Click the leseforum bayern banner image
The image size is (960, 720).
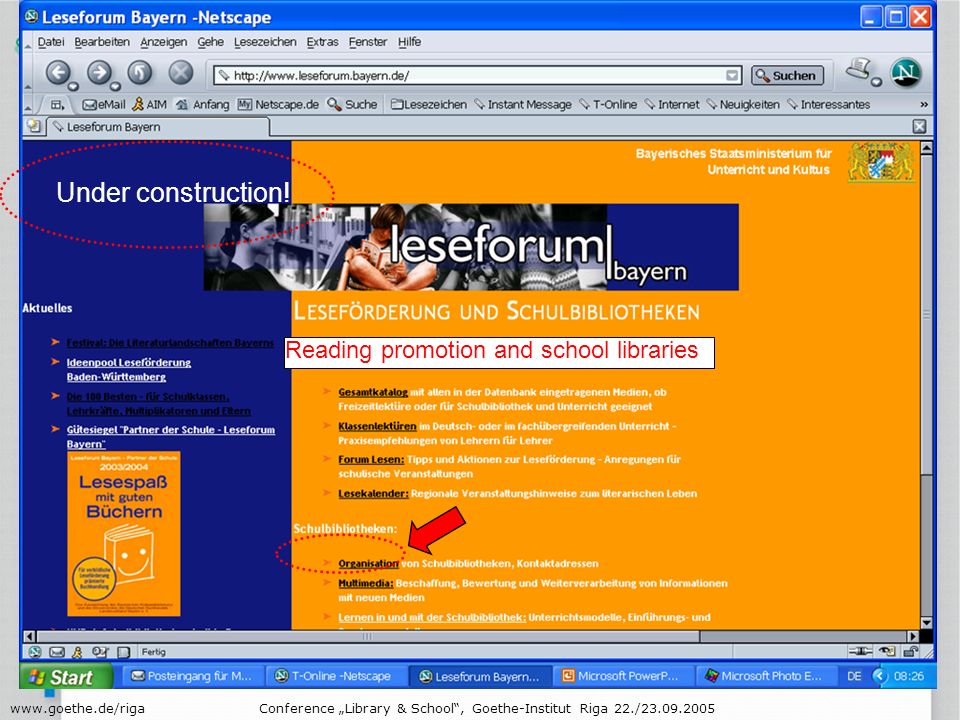(471, 247)
